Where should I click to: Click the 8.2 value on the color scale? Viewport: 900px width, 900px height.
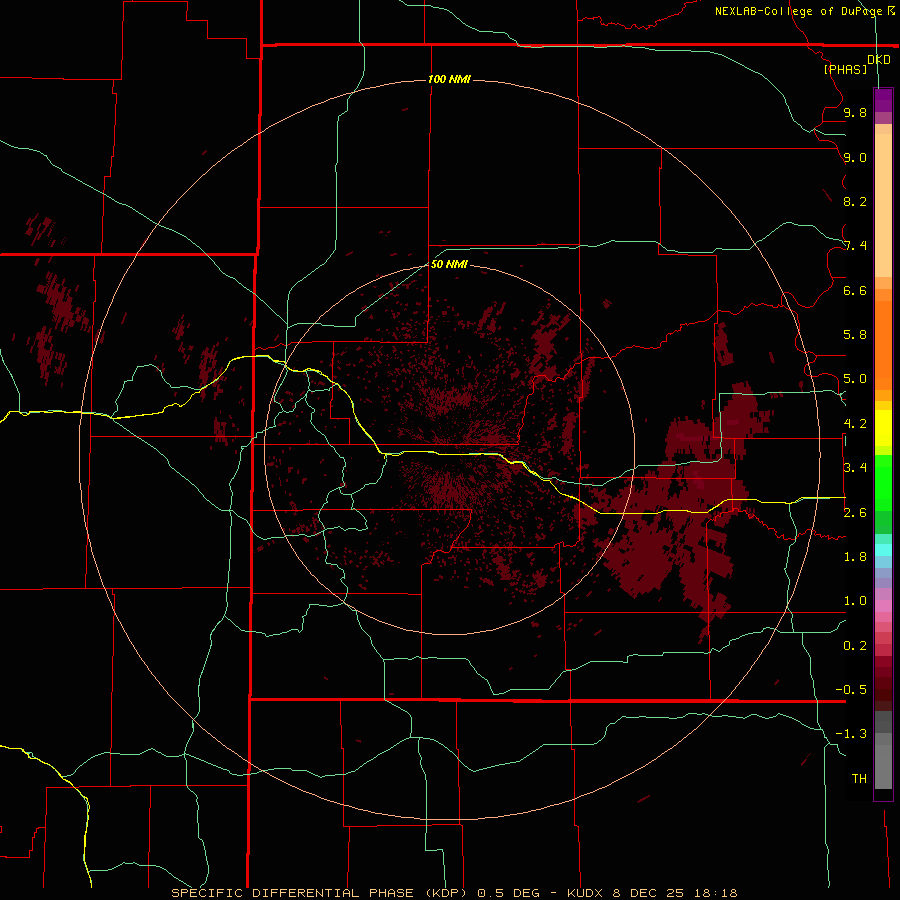[855, 201]
